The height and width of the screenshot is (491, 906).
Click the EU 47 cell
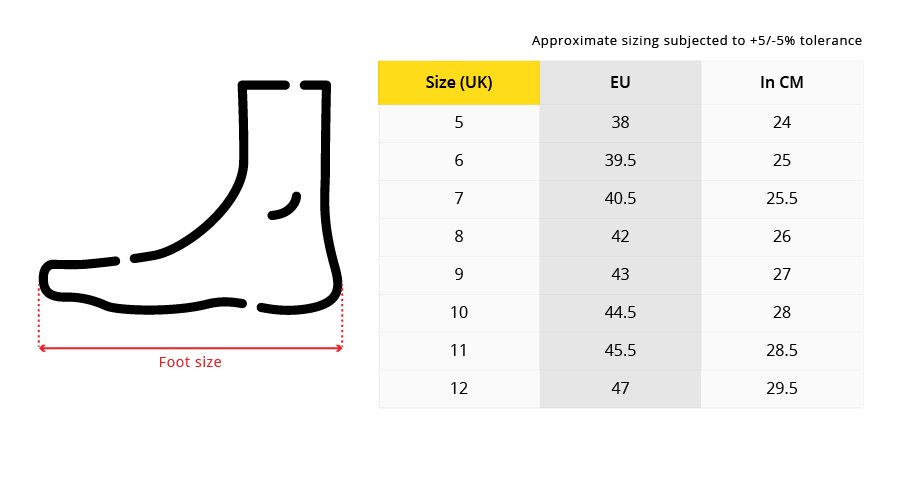[x=620, y=389]
